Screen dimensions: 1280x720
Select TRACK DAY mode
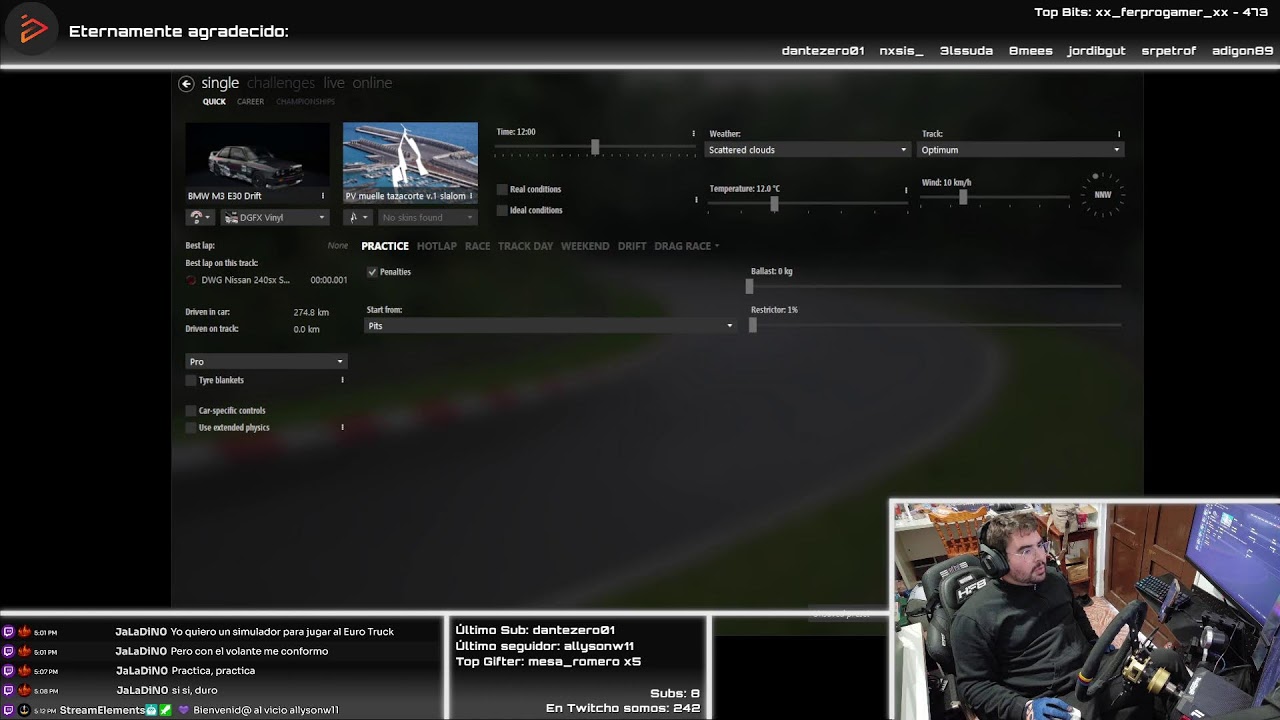pos(525,246)
